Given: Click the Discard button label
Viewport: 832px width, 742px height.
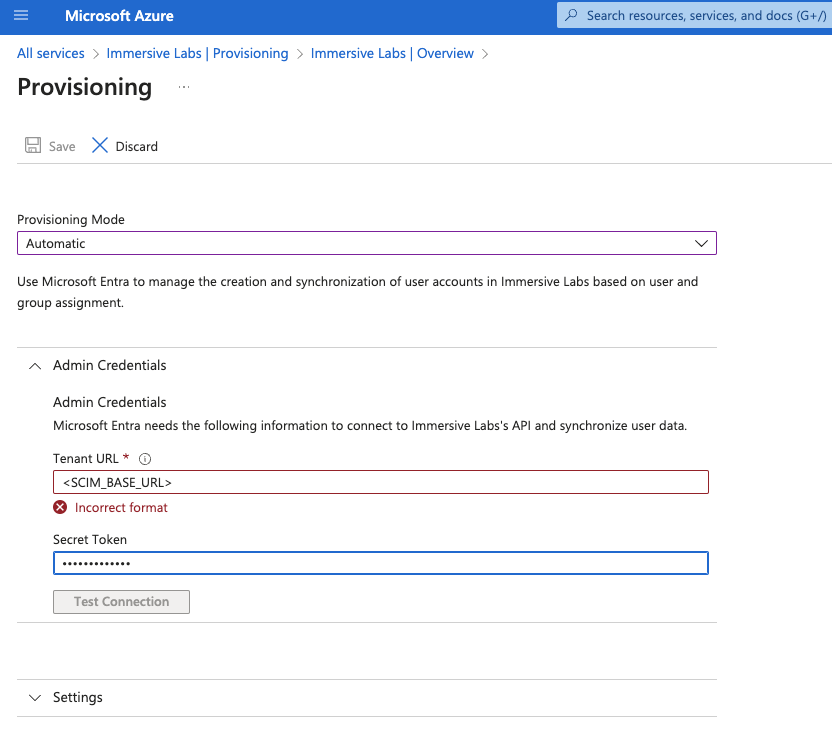Looking at the screenshot, I should pyautogui.click(x=136, y=146).
